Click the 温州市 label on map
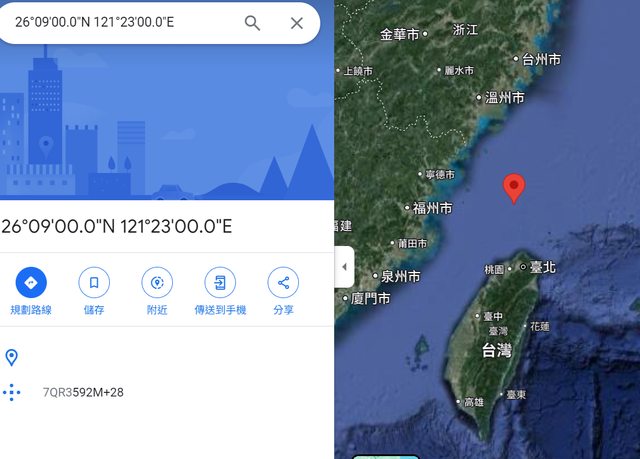The width and height of the screenshot is (640, 459). coord(504,98)
